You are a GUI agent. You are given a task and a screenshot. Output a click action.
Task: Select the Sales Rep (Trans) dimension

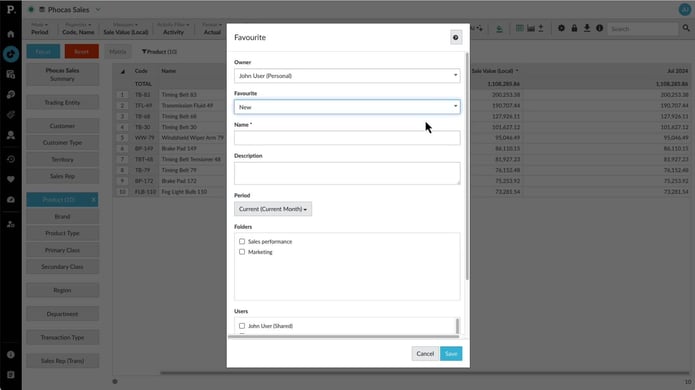click(x=62, y=361)
